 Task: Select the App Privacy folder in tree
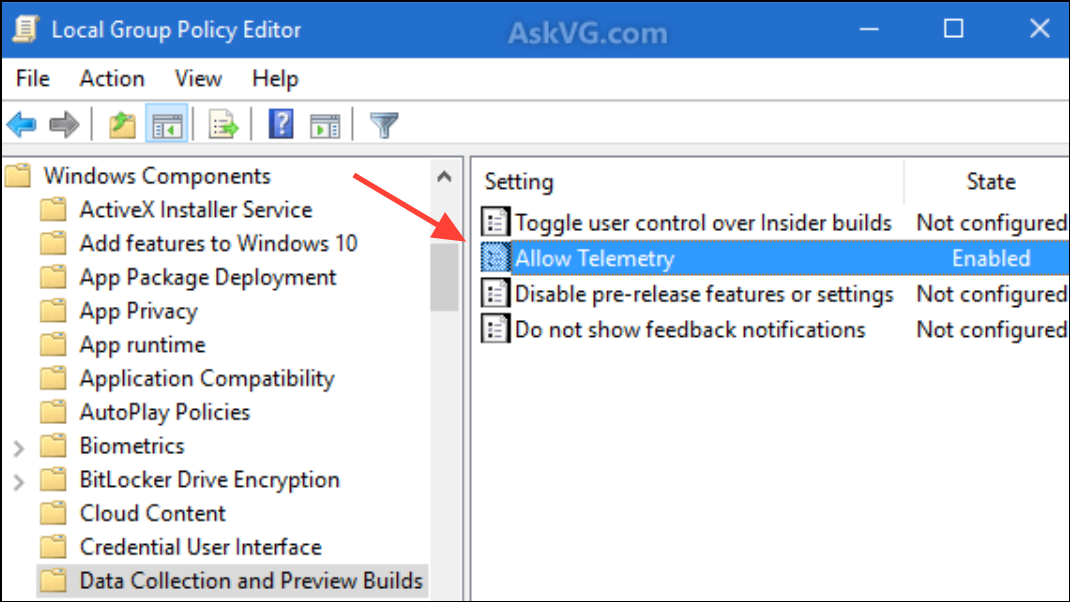click(138, 311)
